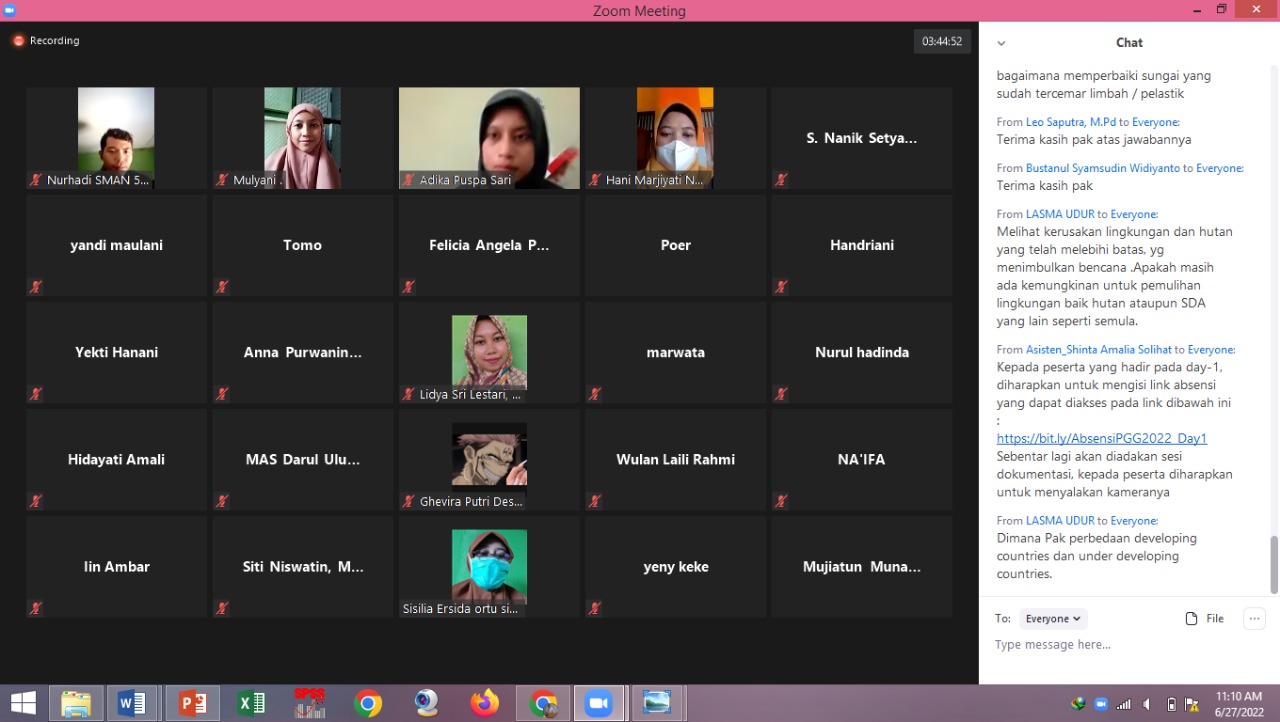Click muted mic icon on Anna Purwanin tile

pos(222,394)
